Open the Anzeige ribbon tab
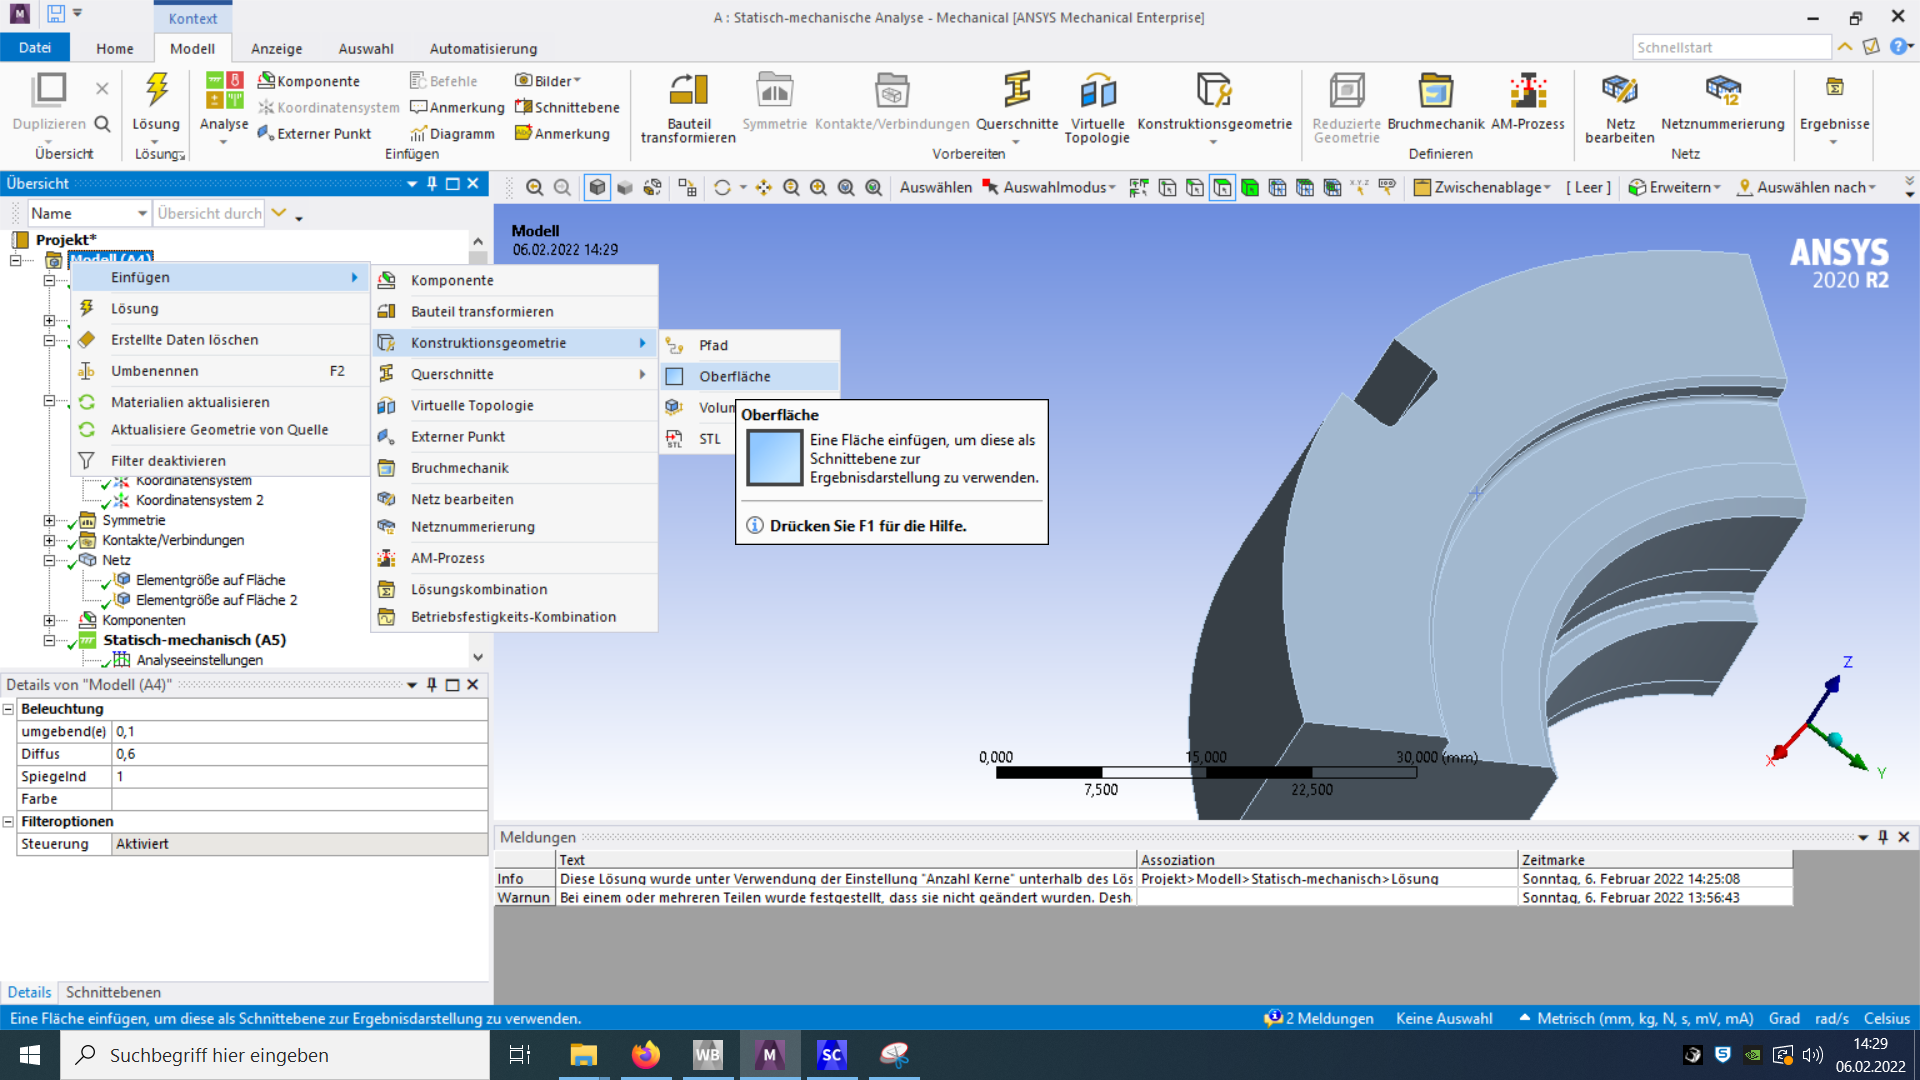Image resolution: width=1920 pixels, height=1080 pixels. pyautogui.click(x=277, y=48)
